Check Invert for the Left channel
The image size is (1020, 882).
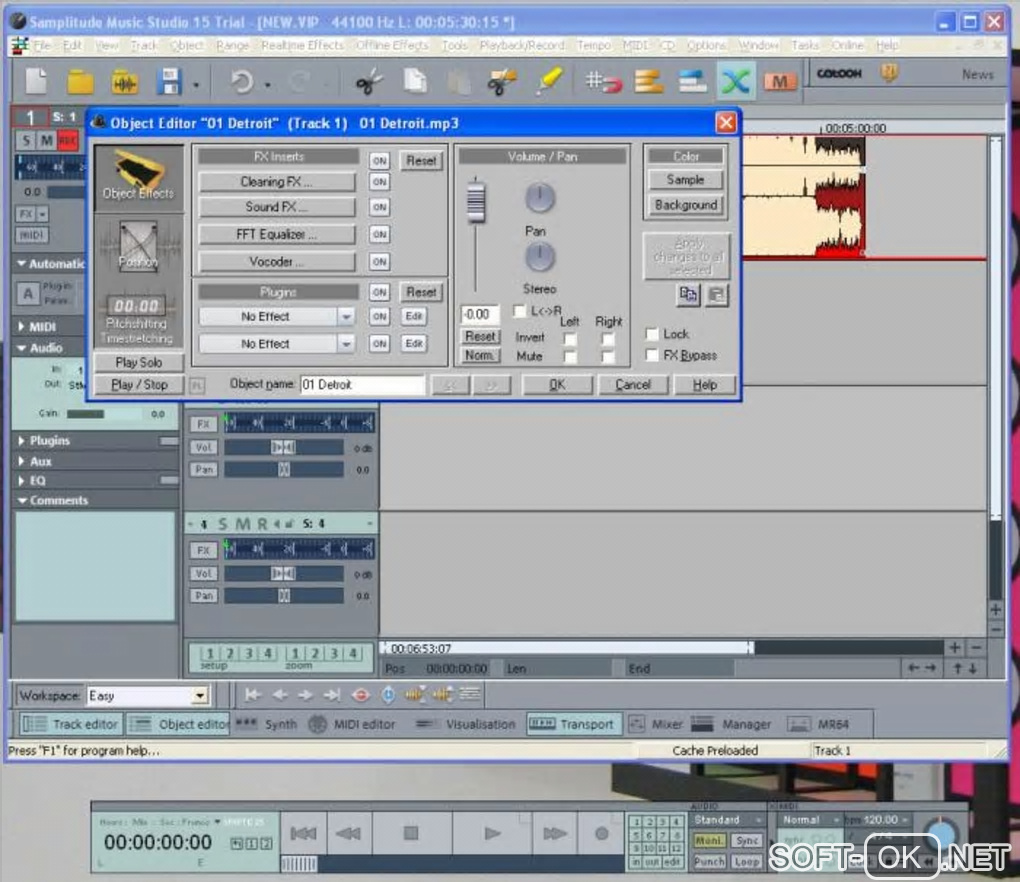(570, 339)
